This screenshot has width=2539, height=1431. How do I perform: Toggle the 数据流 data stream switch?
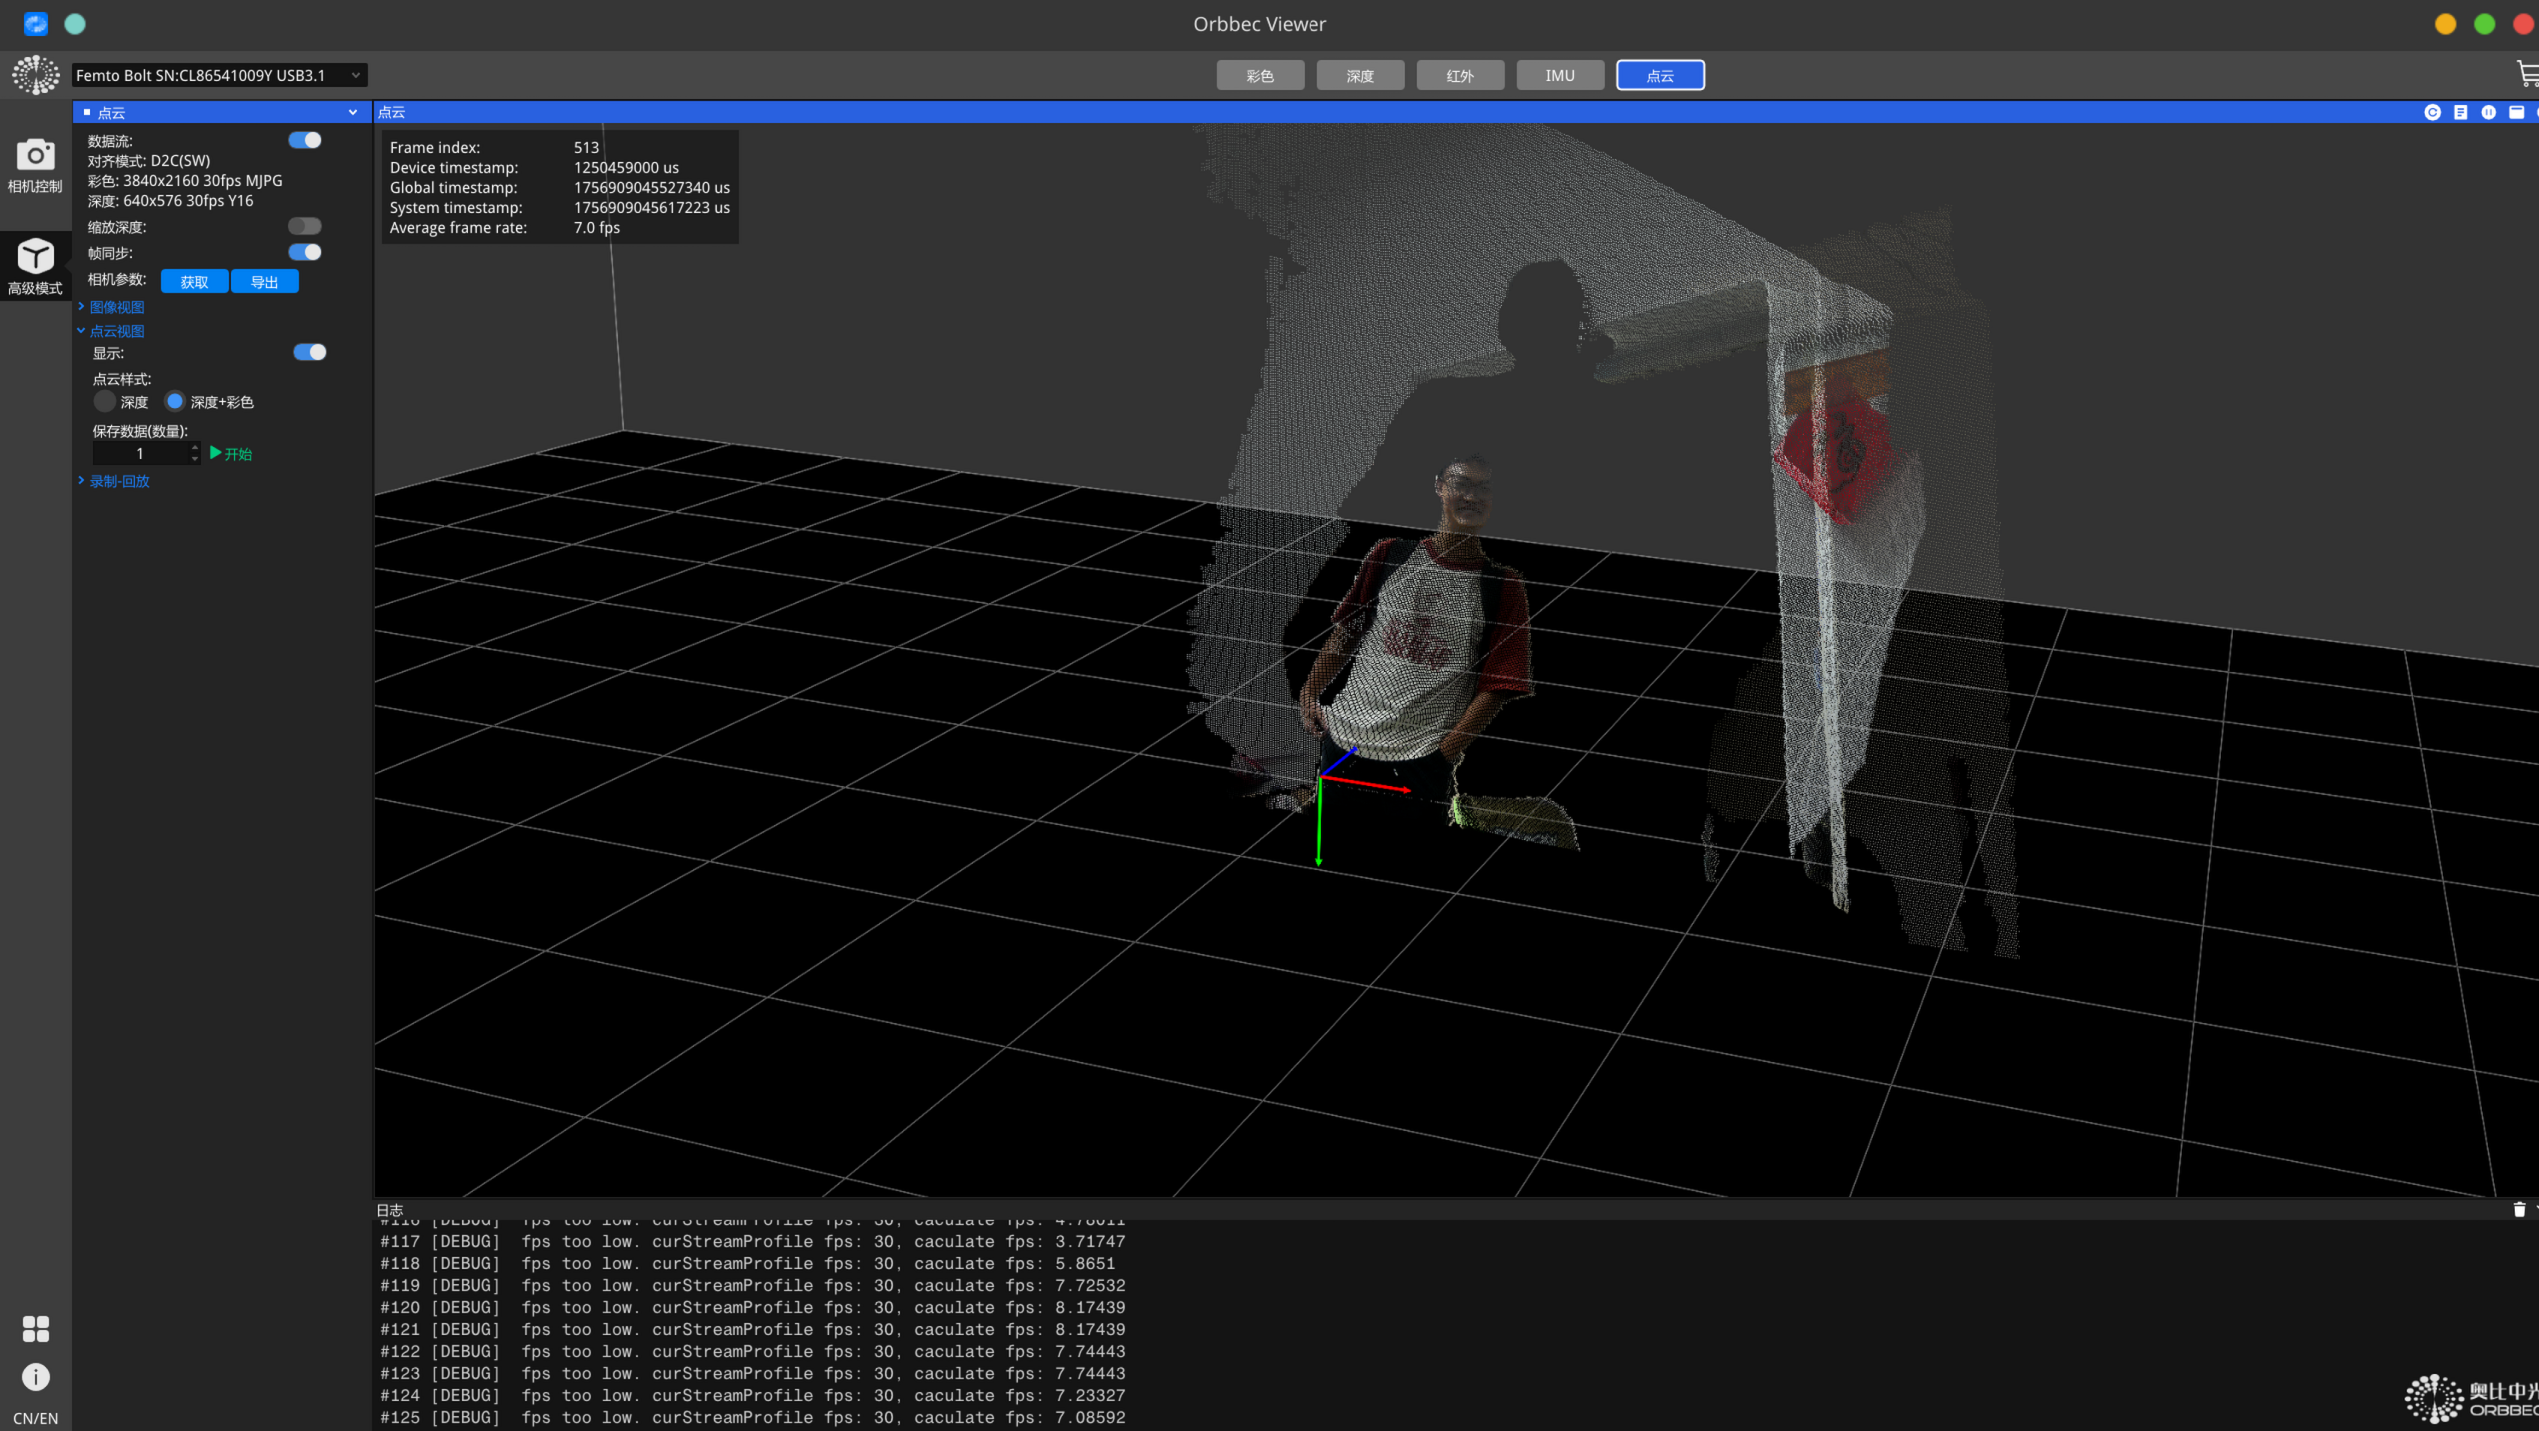[305, 140]
